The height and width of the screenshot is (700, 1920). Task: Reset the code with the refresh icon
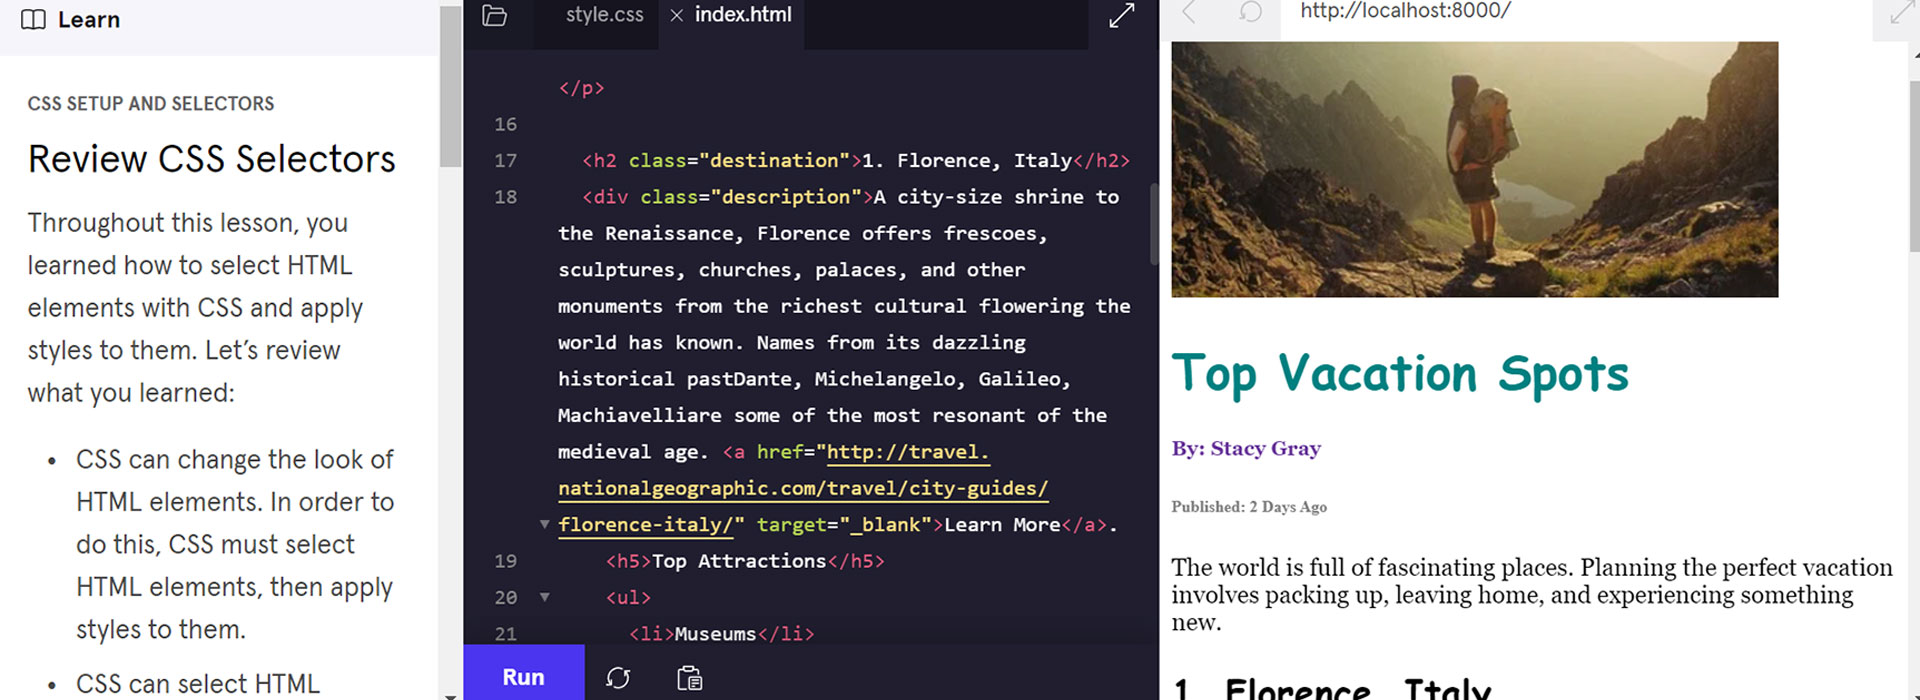click(618, 677)
